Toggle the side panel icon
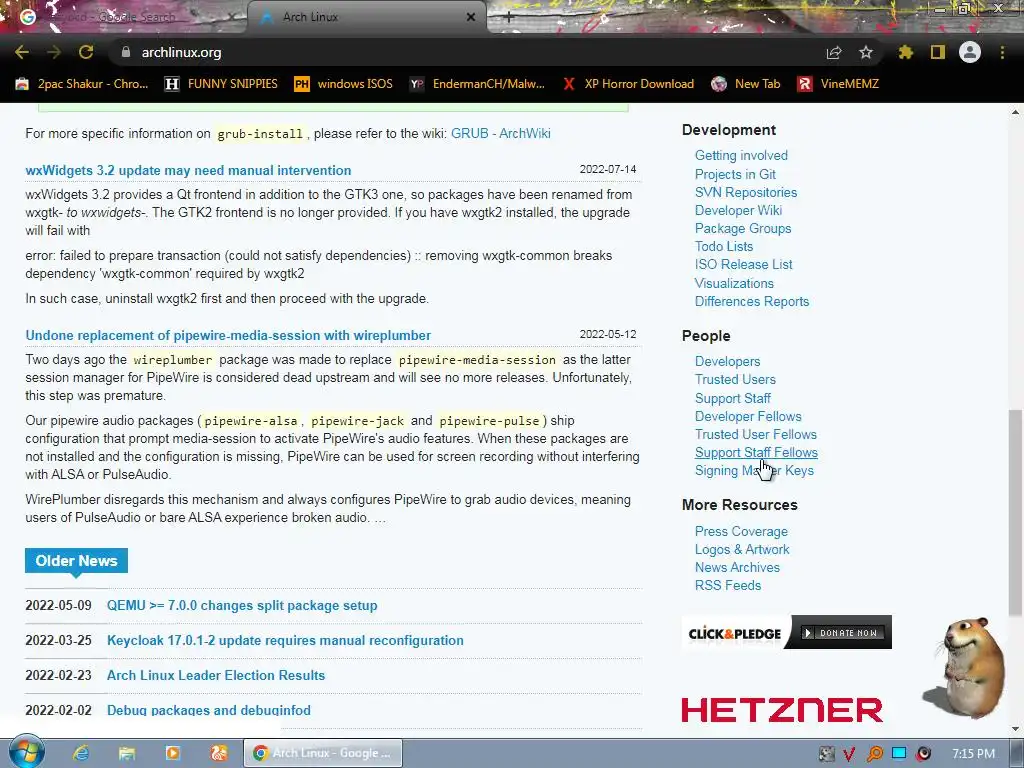This screenshot has width=1024, height=768. [x=938, y=52]
